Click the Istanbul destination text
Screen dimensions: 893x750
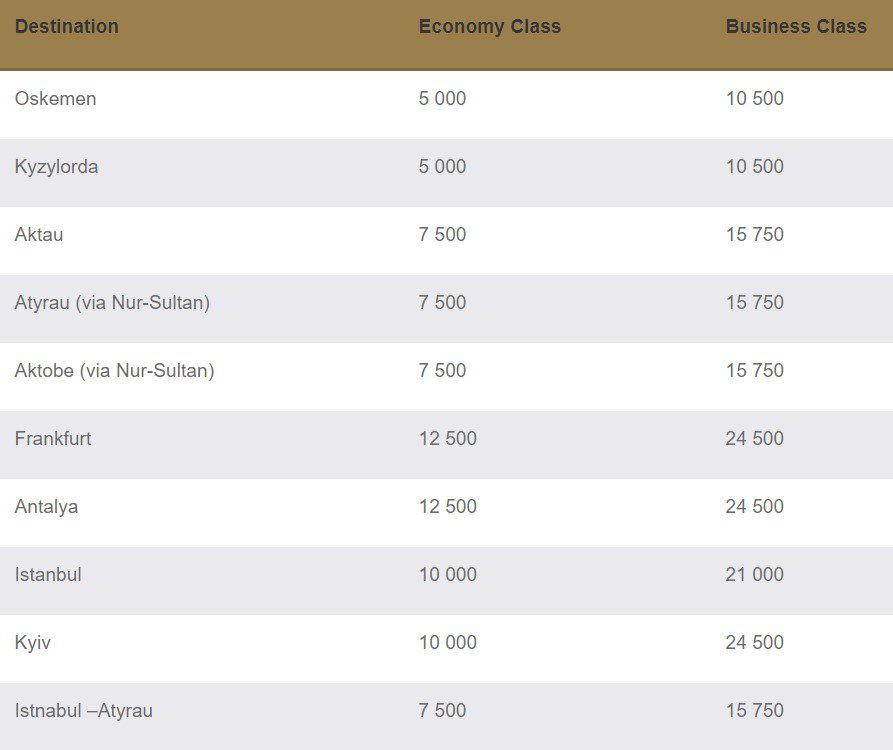coord(48,575)
